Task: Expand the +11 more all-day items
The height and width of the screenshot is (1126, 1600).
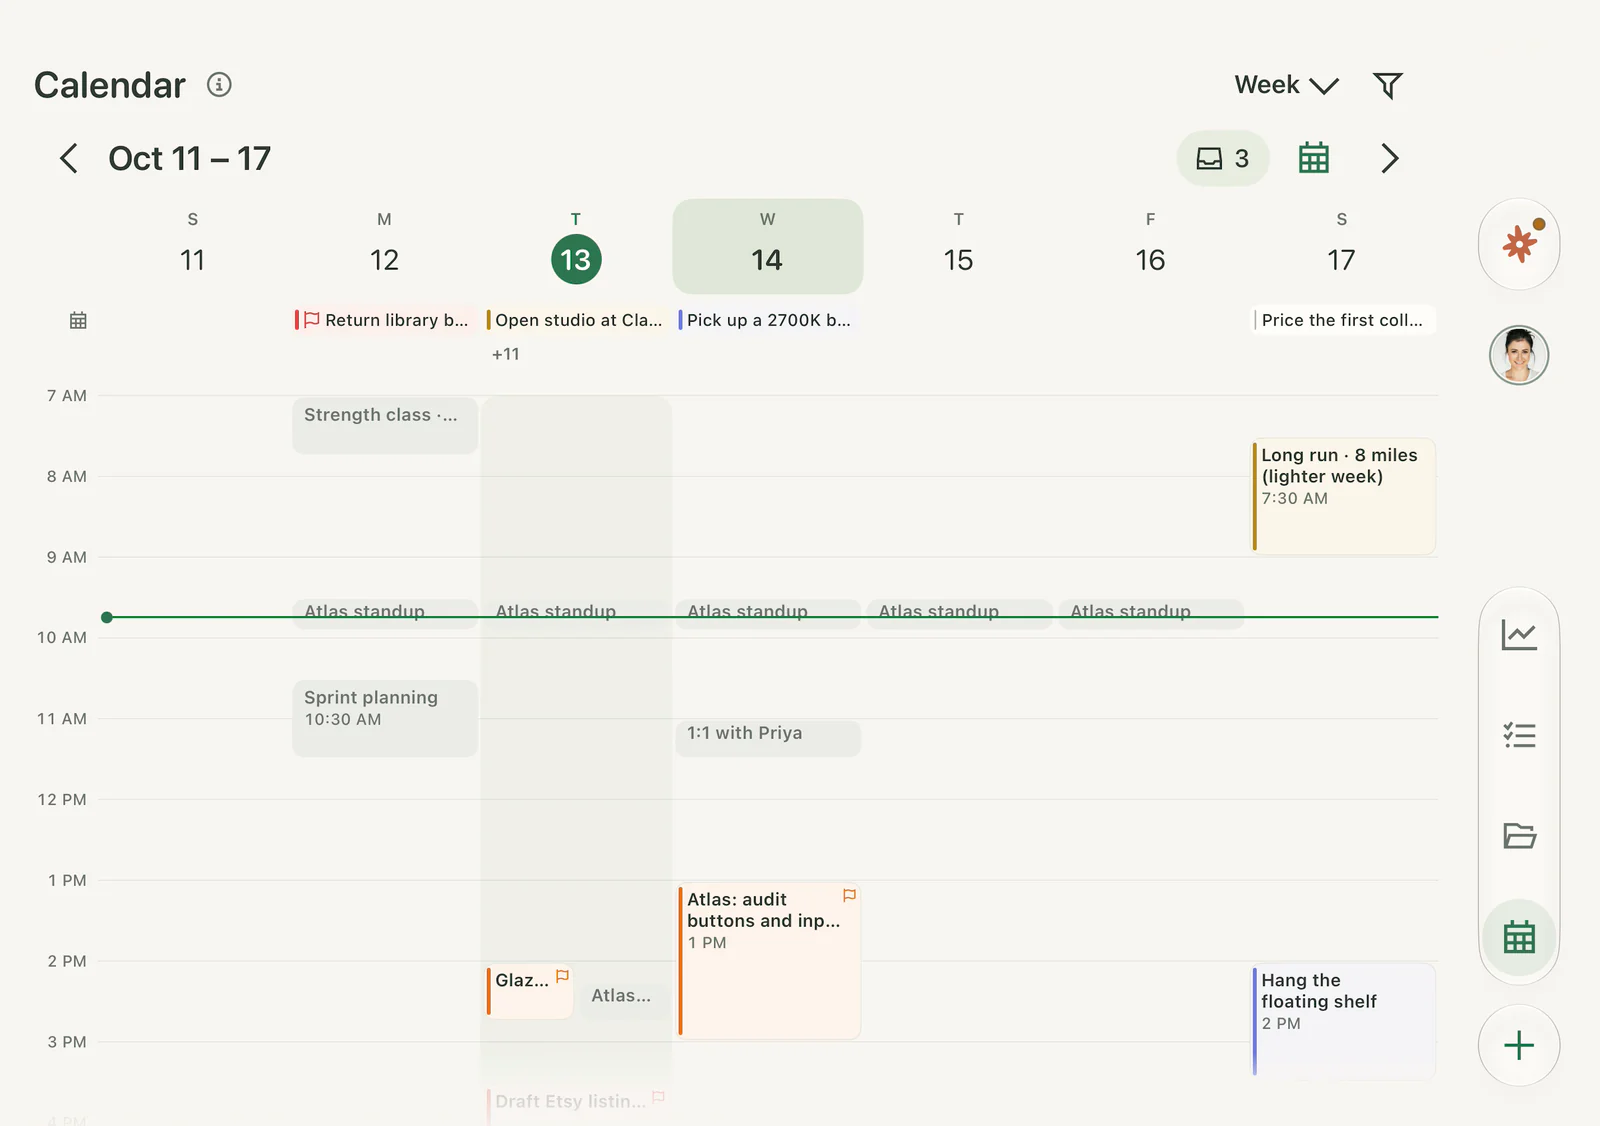Action: [506, 354]
